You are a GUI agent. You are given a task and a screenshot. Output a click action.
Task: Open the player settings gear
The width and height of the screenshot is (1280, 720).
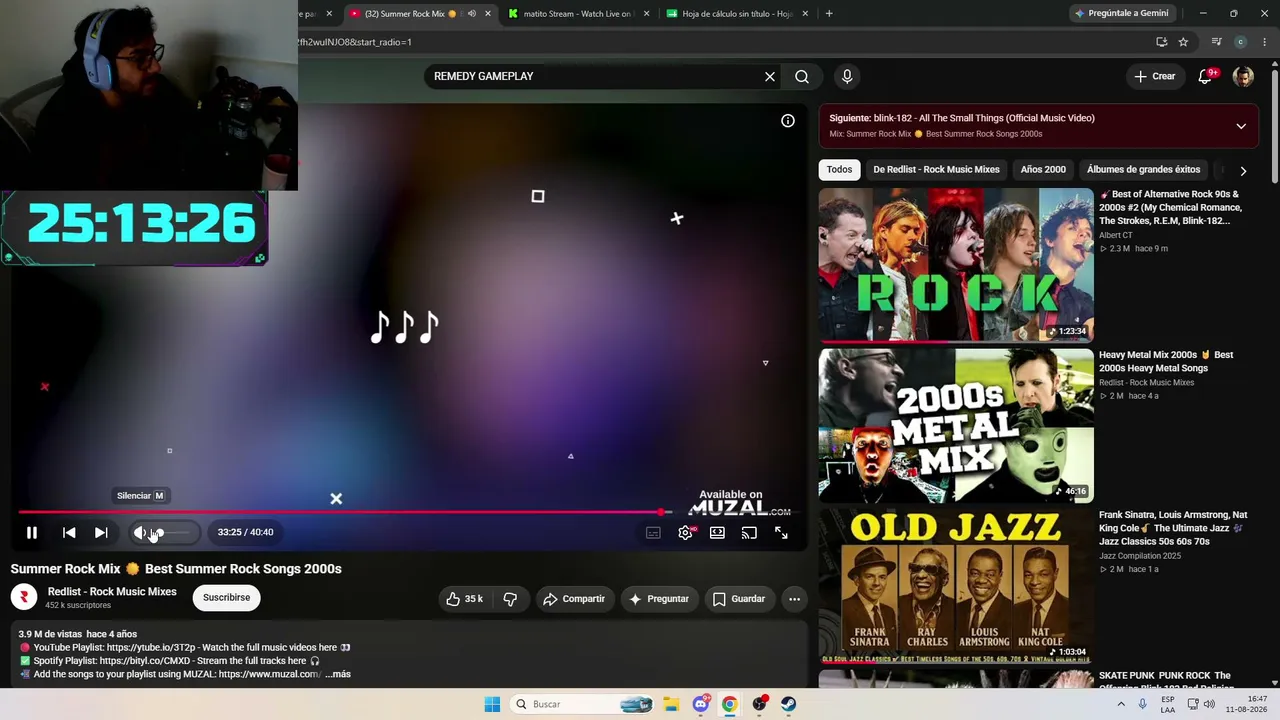tap(685, 533)
